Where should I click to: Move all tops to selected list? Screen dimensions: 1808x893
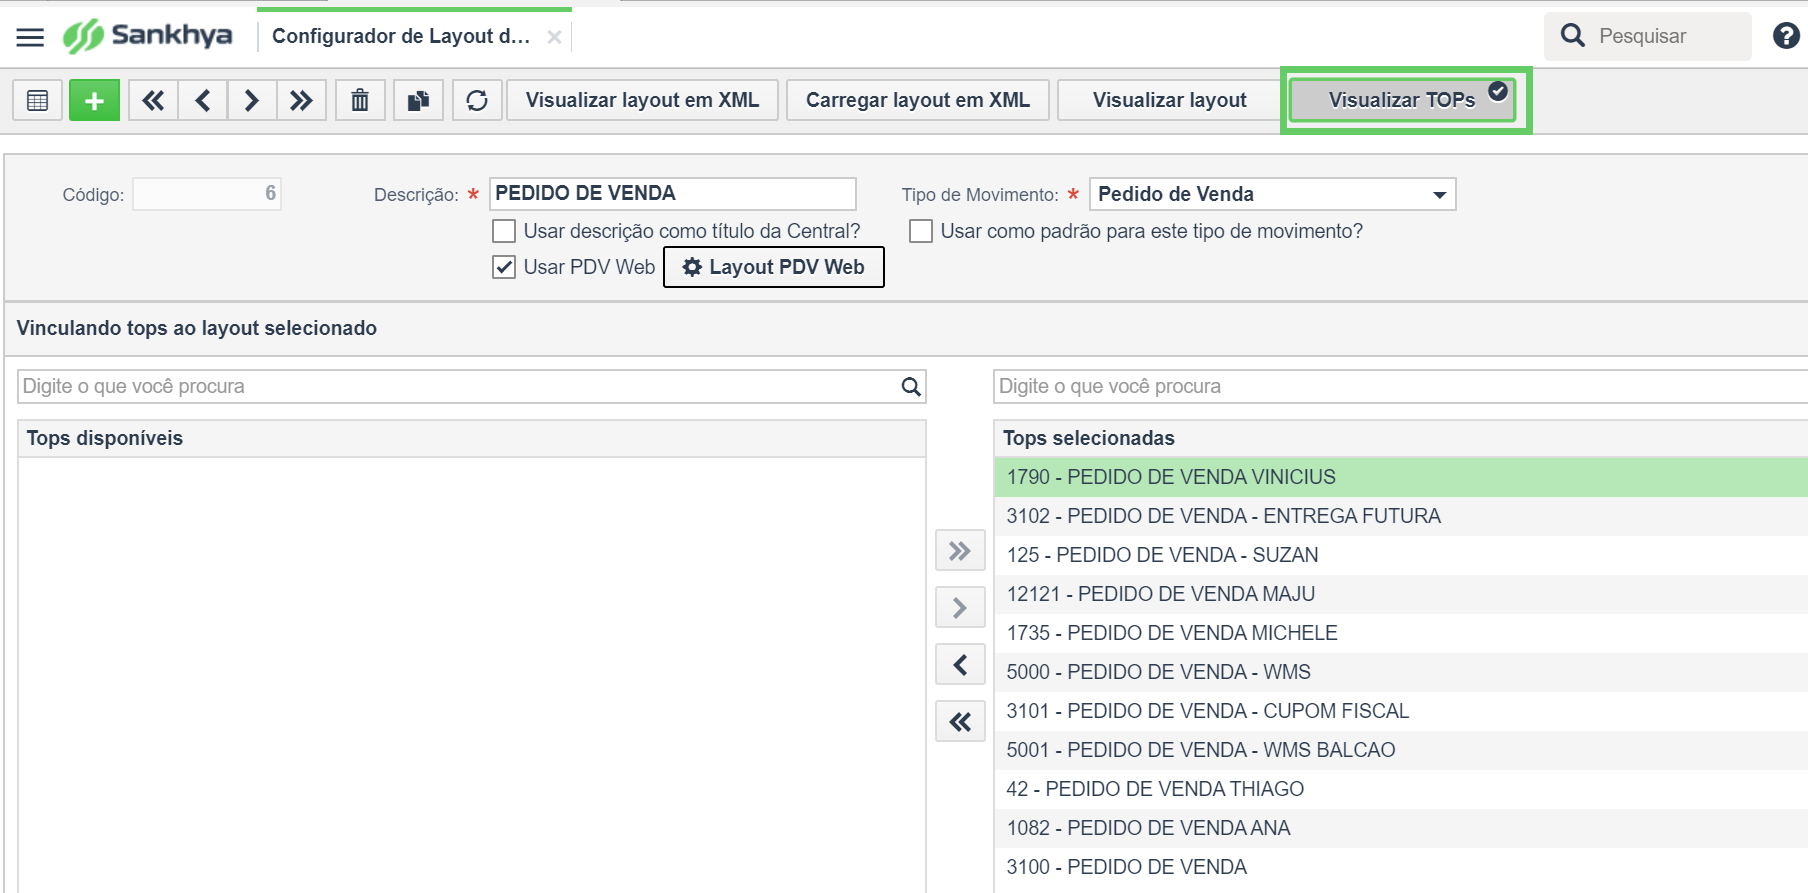(x=960, y=551)
